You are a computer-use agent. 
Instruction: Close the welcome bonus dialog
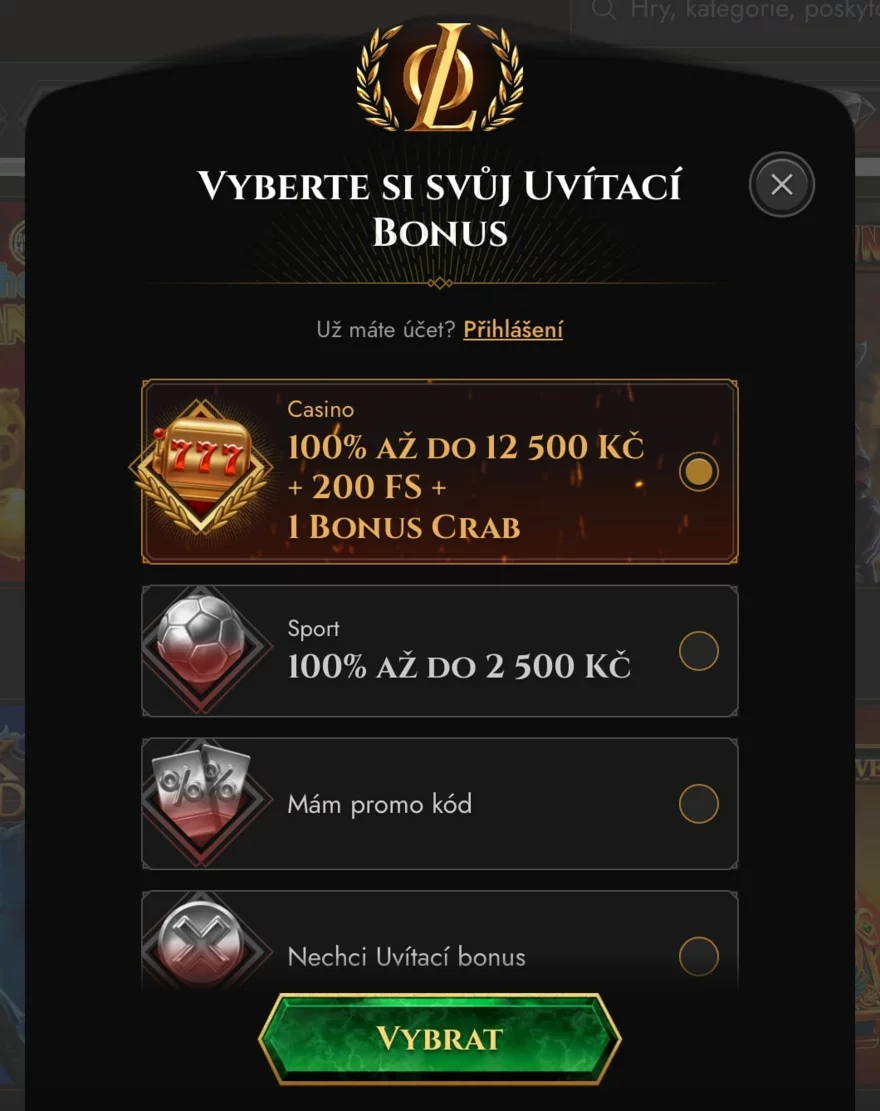click(782, 184)
